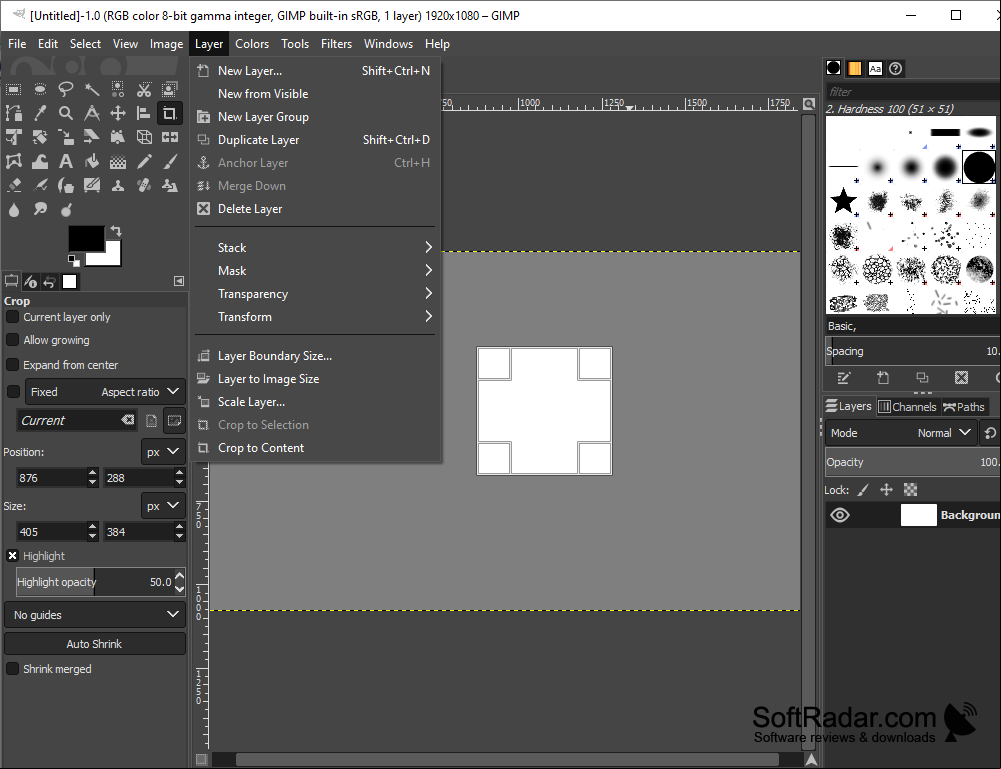Check Expand from center option

[12, 365]
